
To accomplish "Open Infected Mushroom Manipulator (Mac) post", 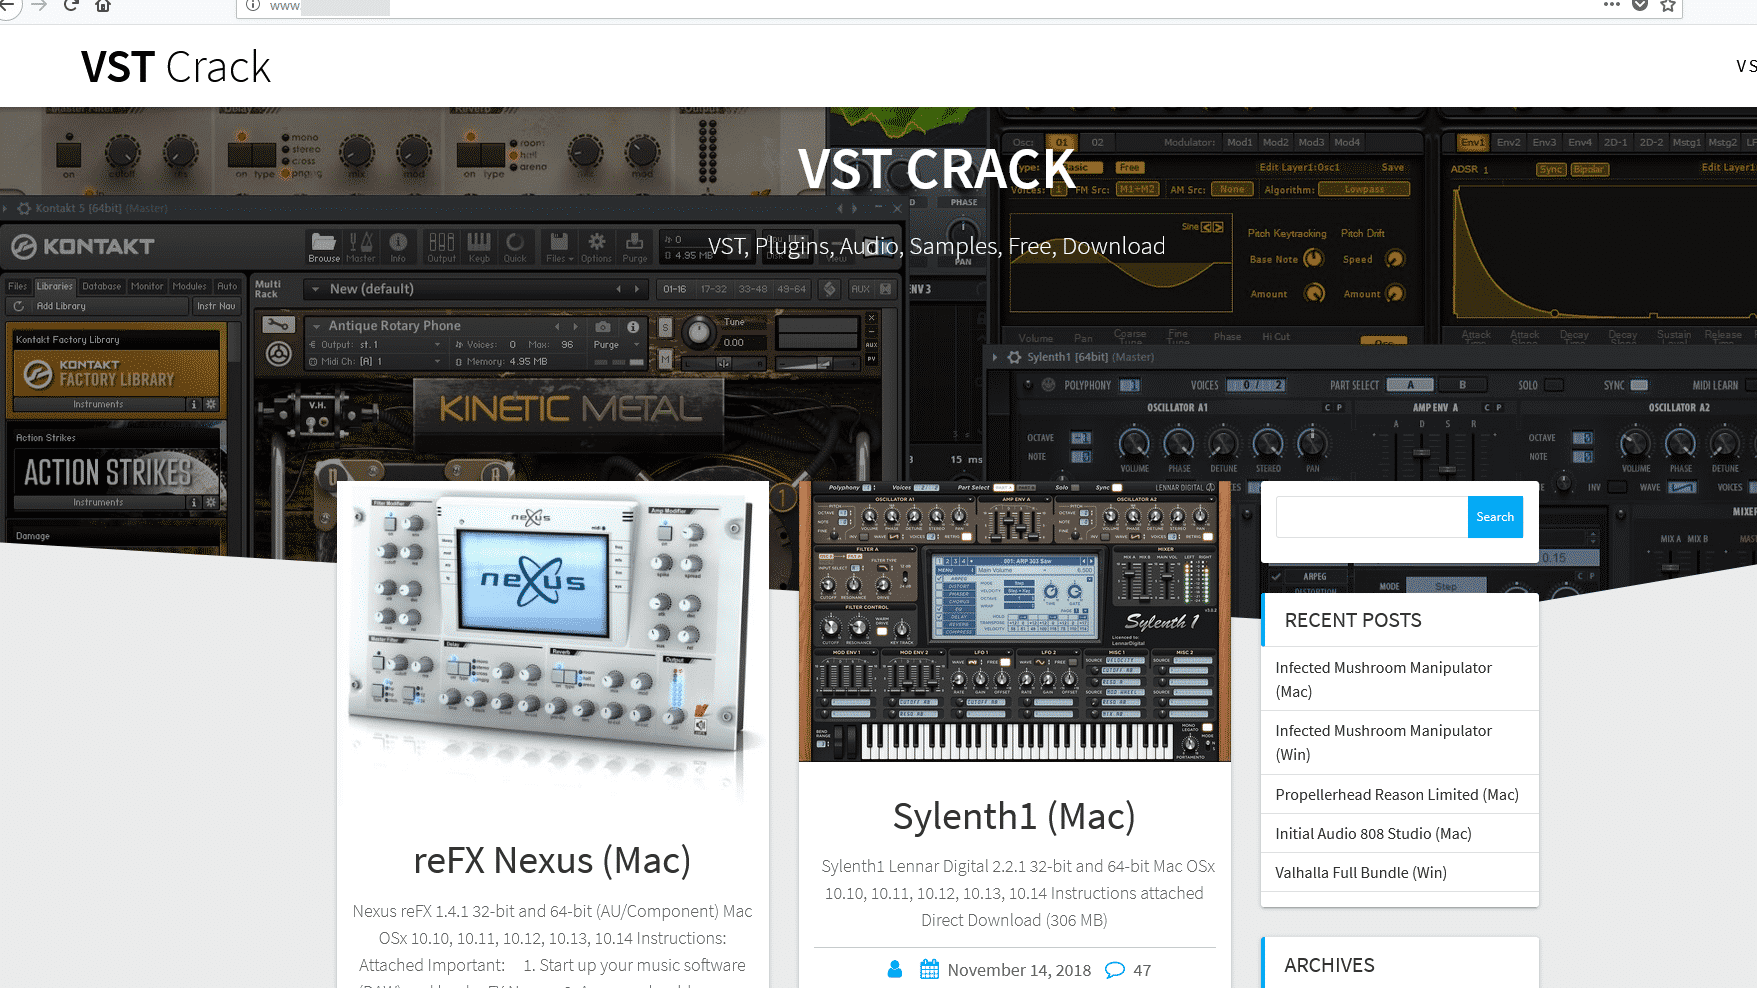I will coord(1383,679).
